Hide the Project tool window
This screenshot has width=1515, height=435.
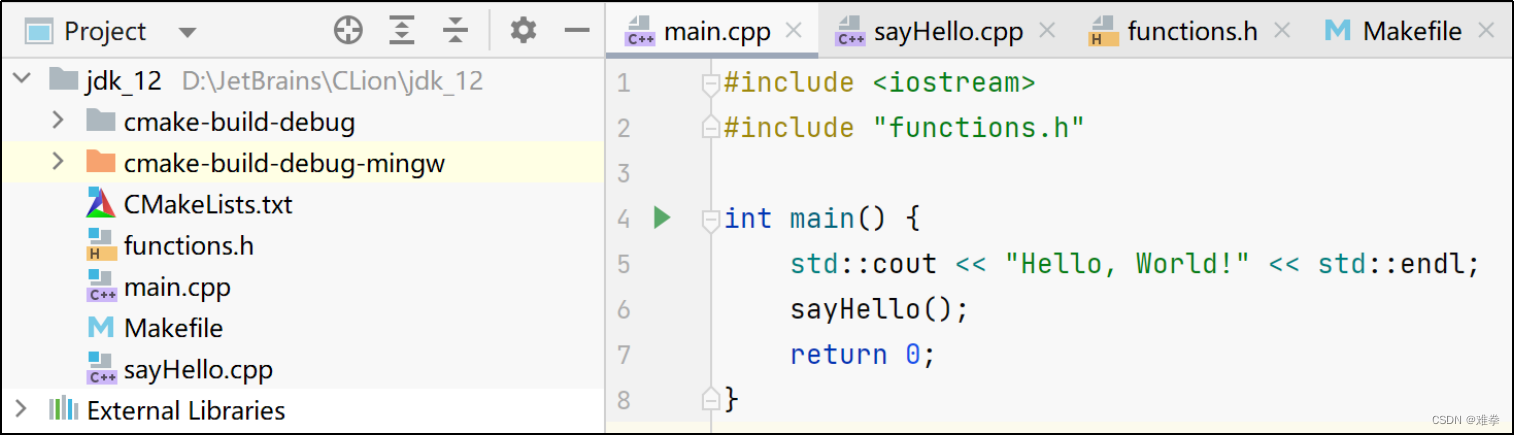click(x=577, y=31)
